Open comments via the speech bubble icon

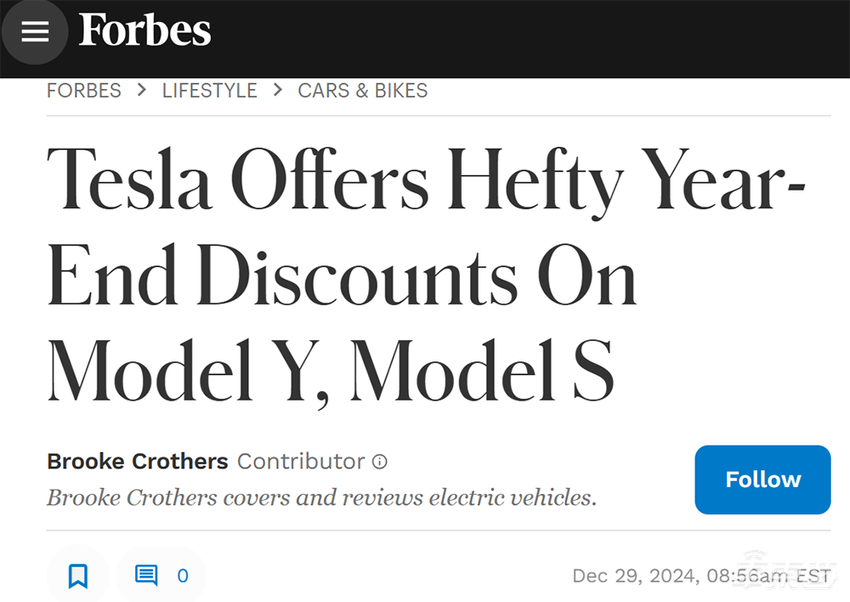(147, 575)
